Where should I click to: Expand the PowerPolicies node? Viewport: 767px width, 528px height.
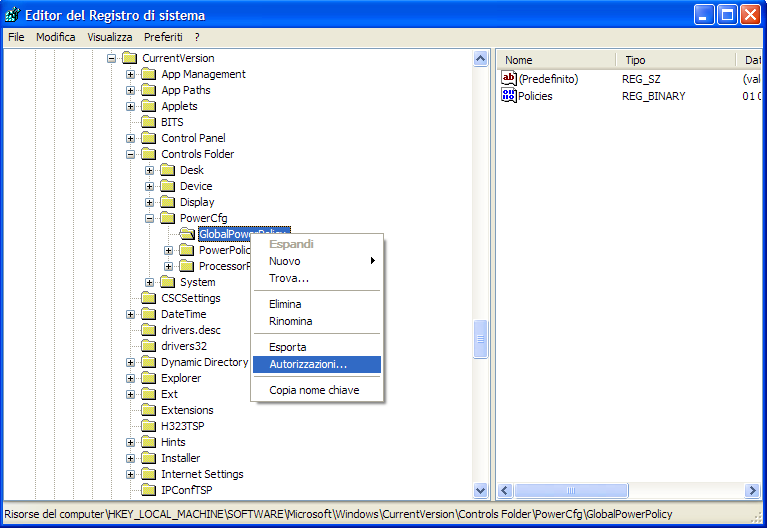168,251
